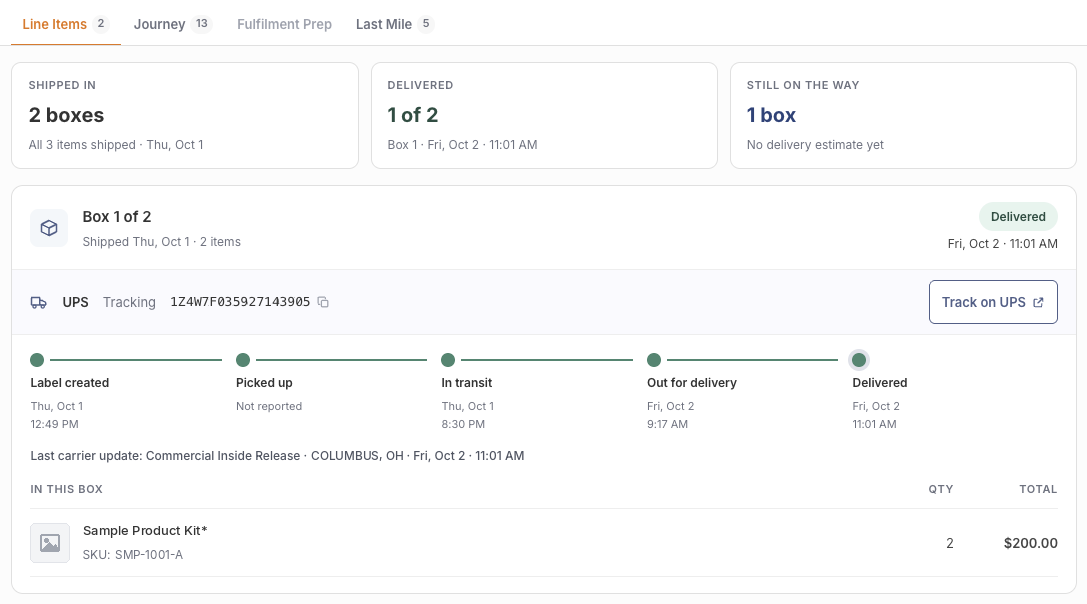The width and height of the screenshot is (1087, 604).
Task: Open the Line Items tab
Action: click(66, 24)
